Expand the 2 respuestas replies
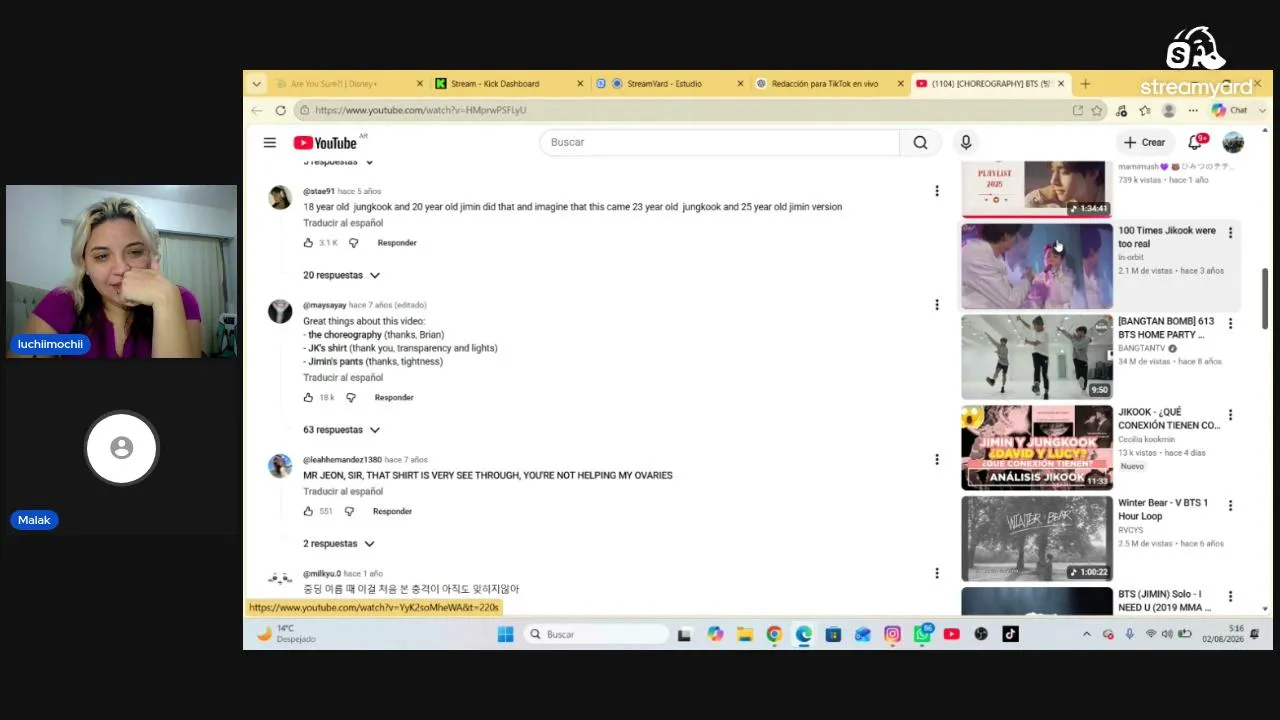The image size is (1280, 720). (x=339, y=544)
